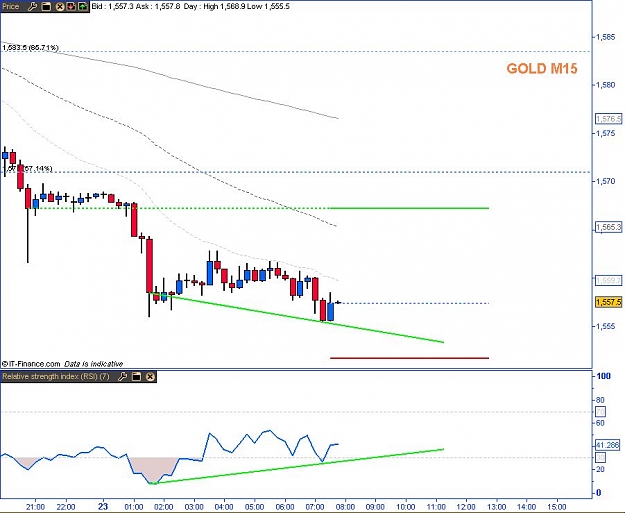The width and height of the screenshot is (625, 513).
Task: Open Price panel settings wrench
Action: tap(33, 6)
